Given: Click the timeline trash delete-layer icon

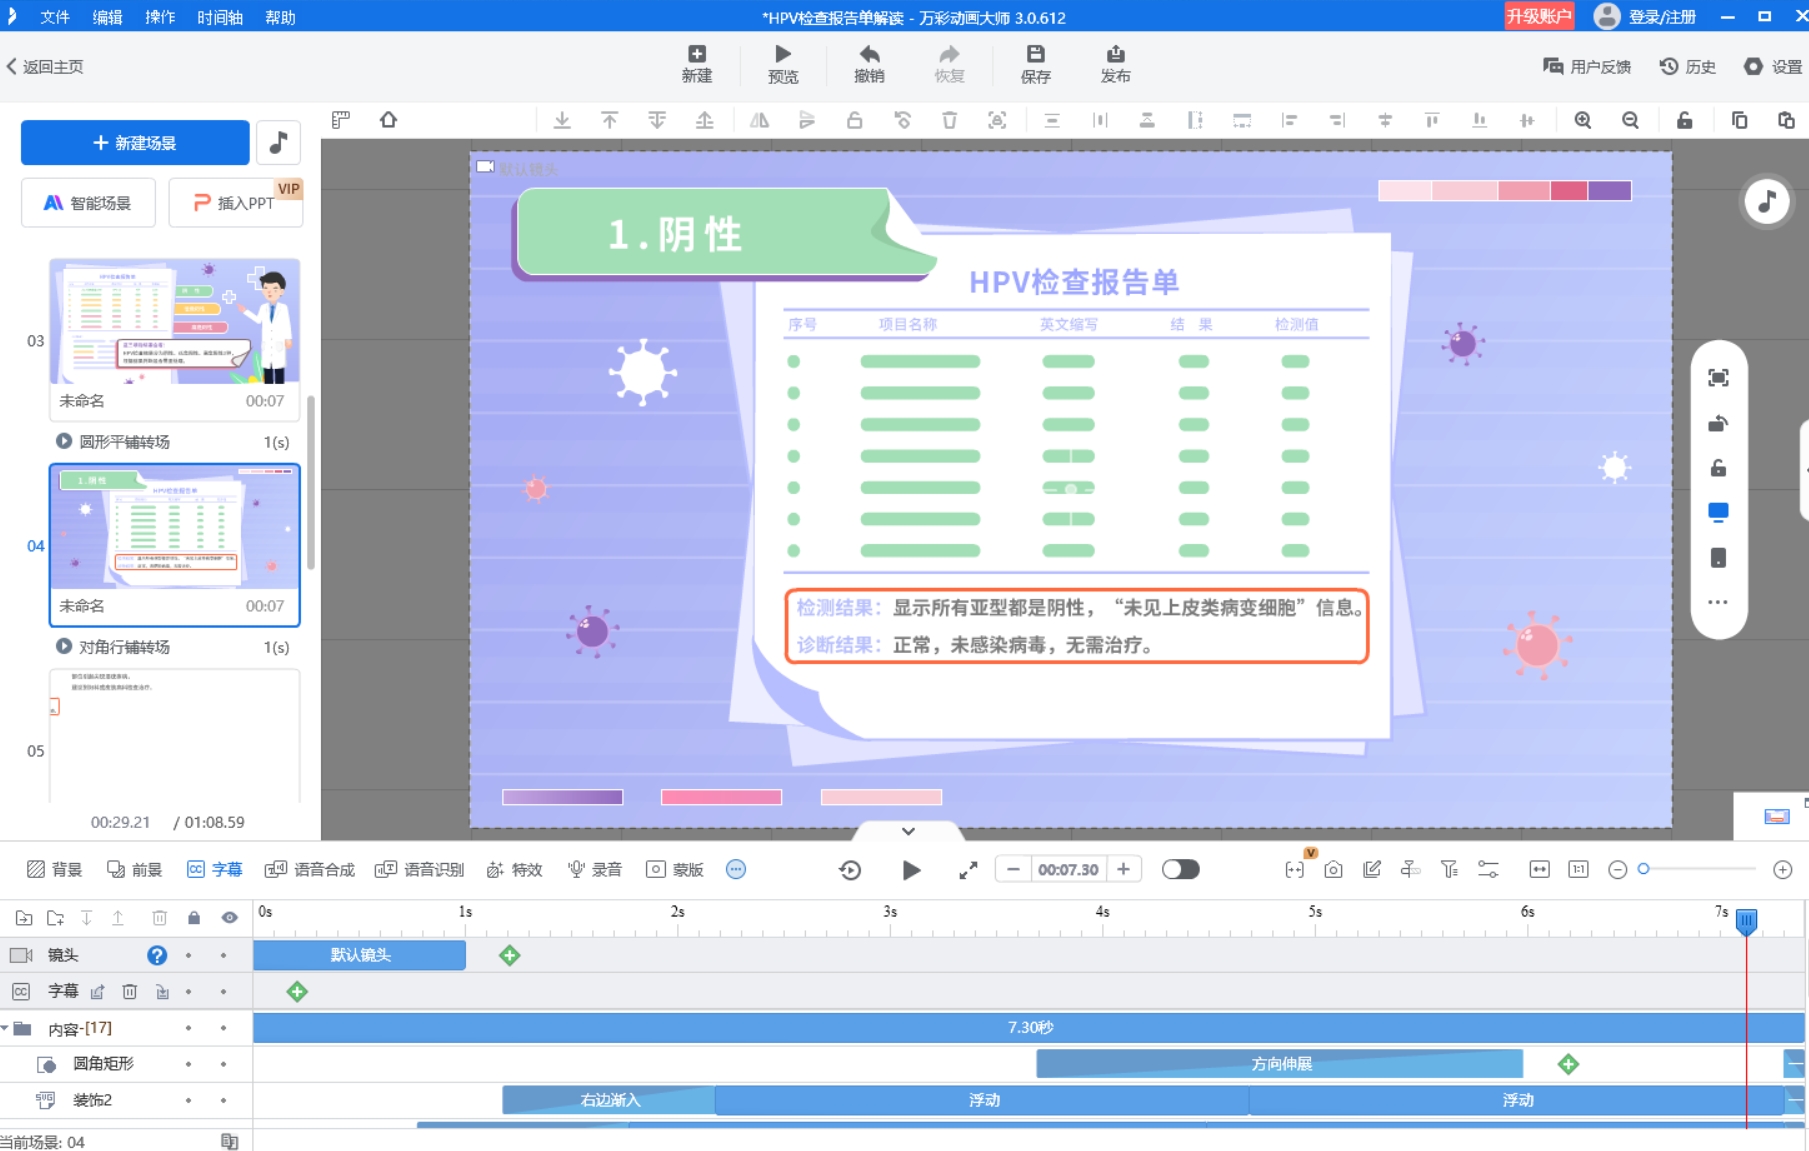Looking at the screenshot, I should [159, 918].
